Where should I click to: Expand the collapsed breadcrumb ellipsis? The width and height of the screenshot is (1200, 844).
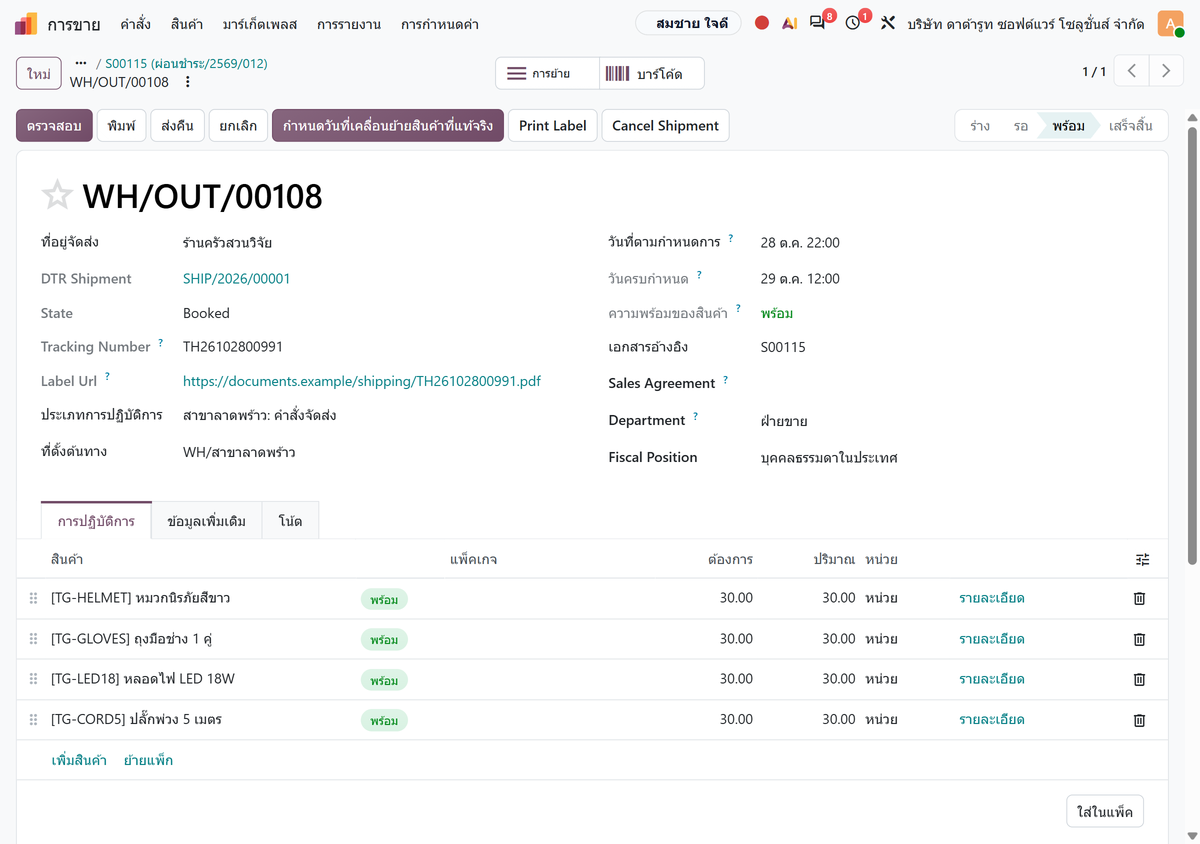(81, 63)
